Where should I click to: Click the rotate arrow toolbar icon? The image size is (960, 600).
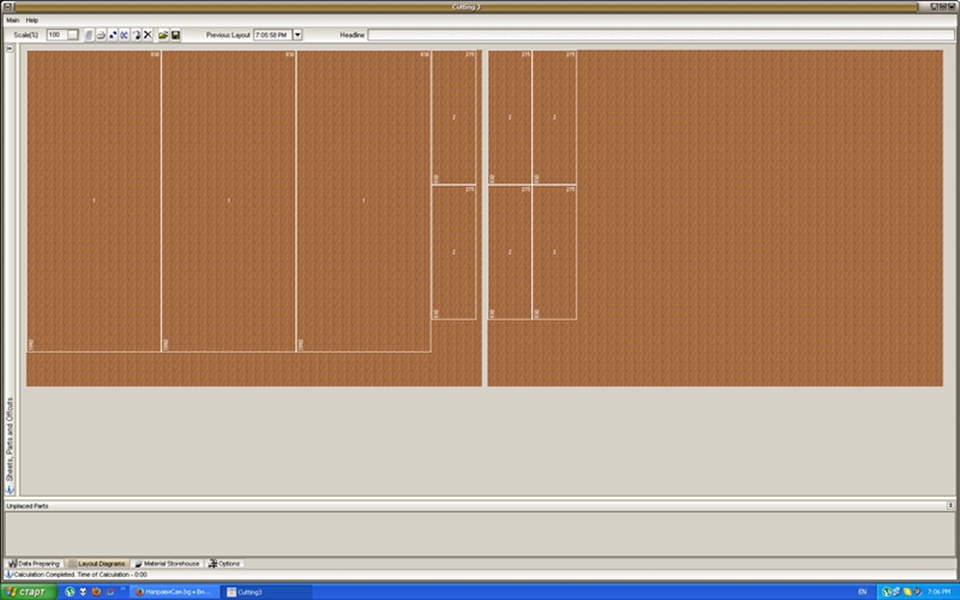point(136,35)
